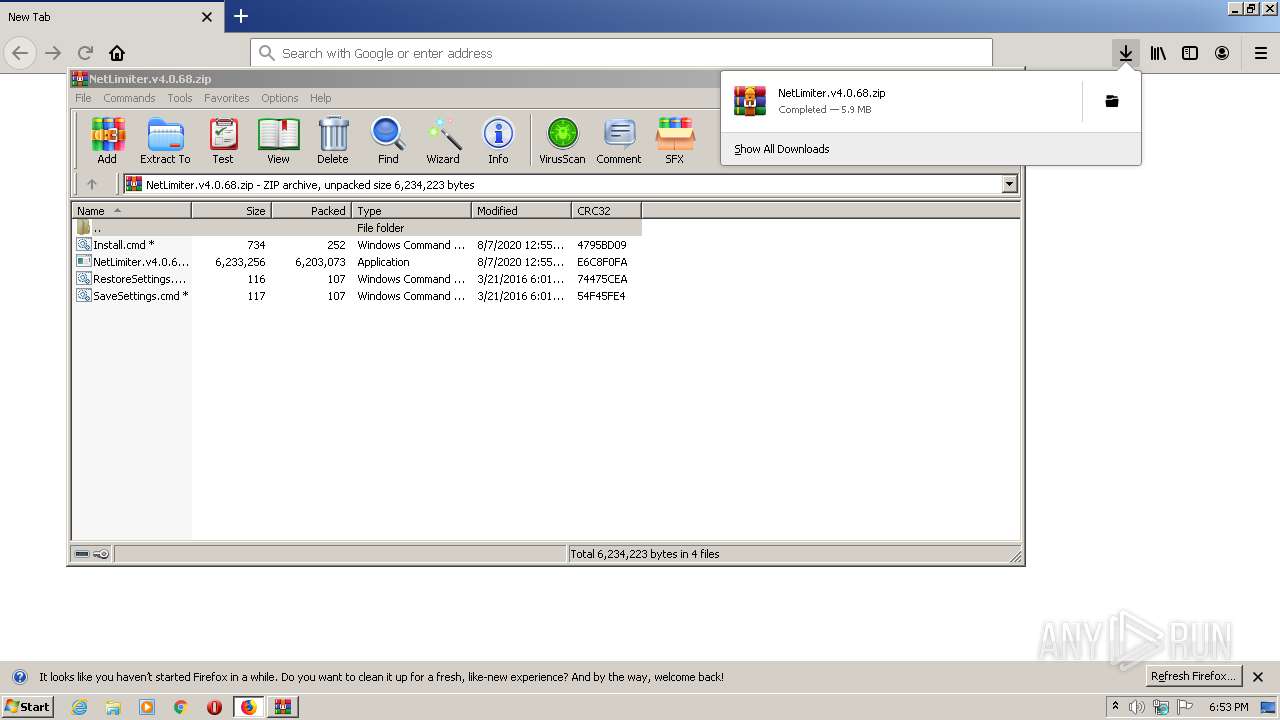
Task: Click the taskbar clock showing 6:53 PM
Action: point(1228,707)
